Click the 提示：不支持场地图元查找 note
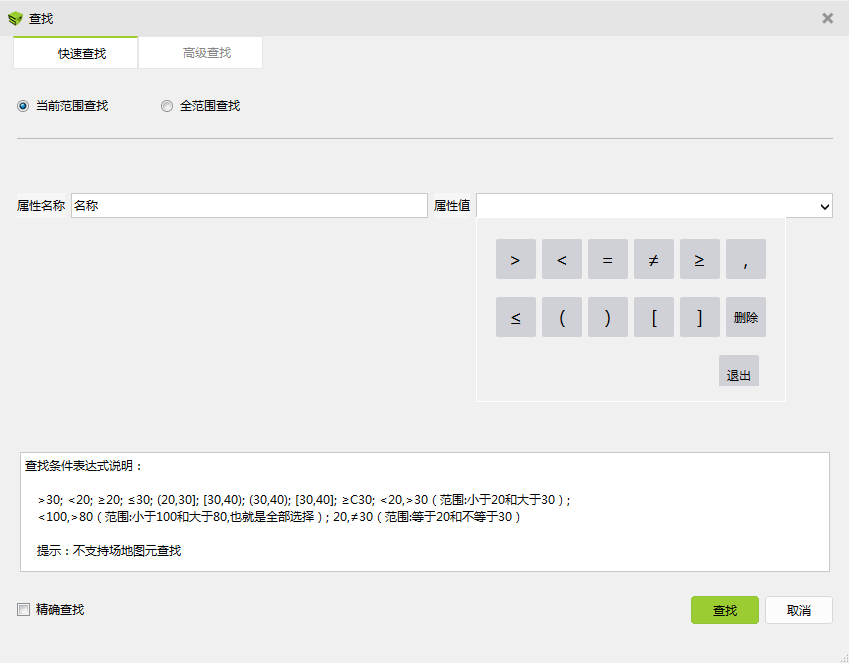The width and height of the screenshot is (849, 663). [109, 550]
